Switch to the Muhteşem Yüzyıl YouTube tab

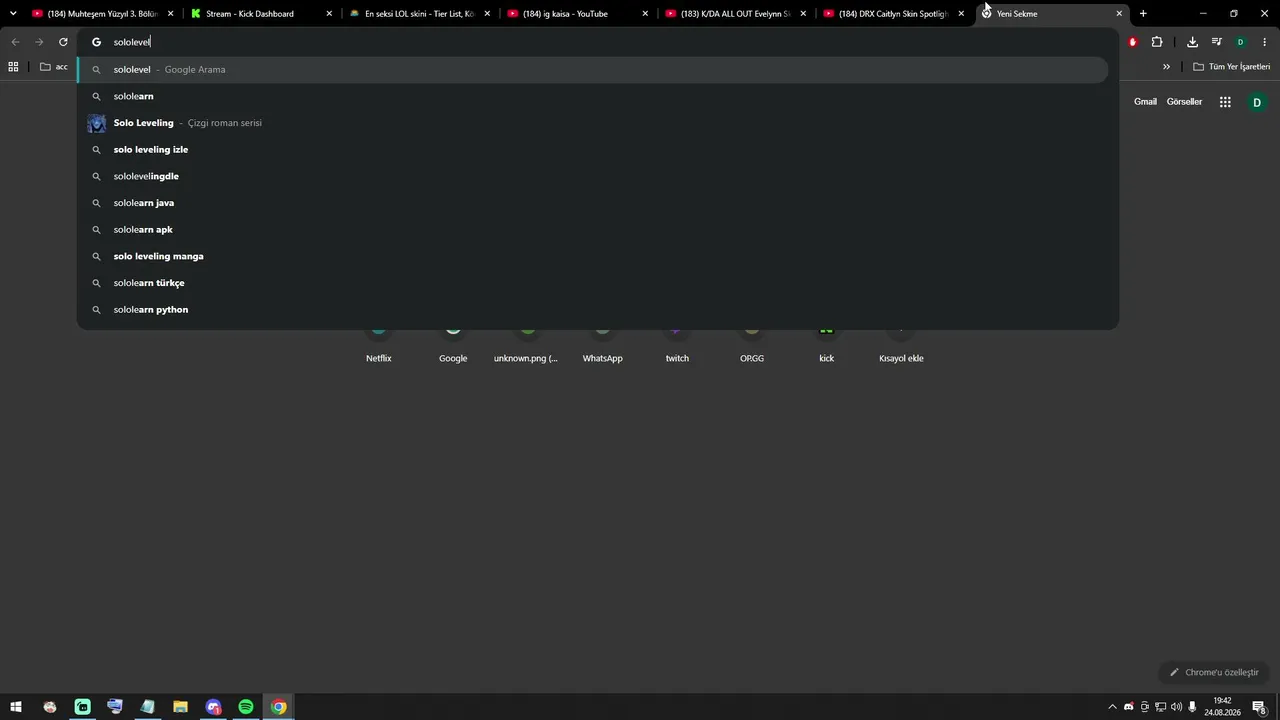[103, 14]
